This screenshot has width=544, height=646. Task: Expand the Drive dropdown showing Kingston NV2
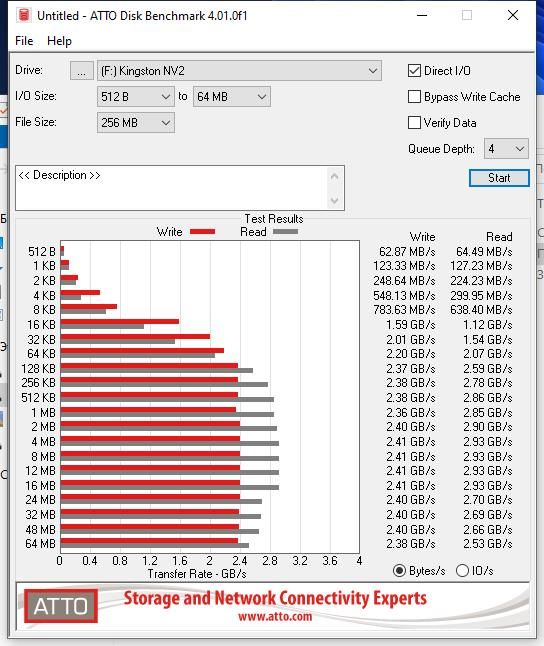coord(239,71)
